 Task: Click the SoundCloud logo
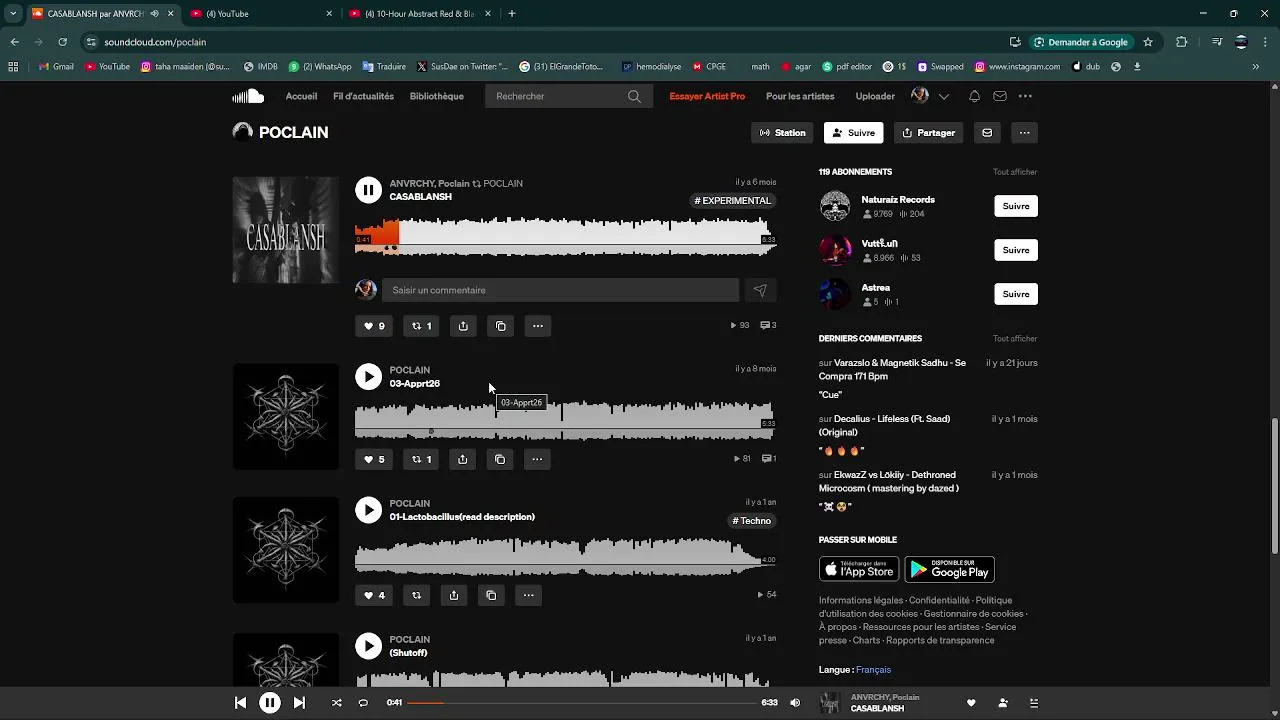pyautogui.click(x=248, y=96)
